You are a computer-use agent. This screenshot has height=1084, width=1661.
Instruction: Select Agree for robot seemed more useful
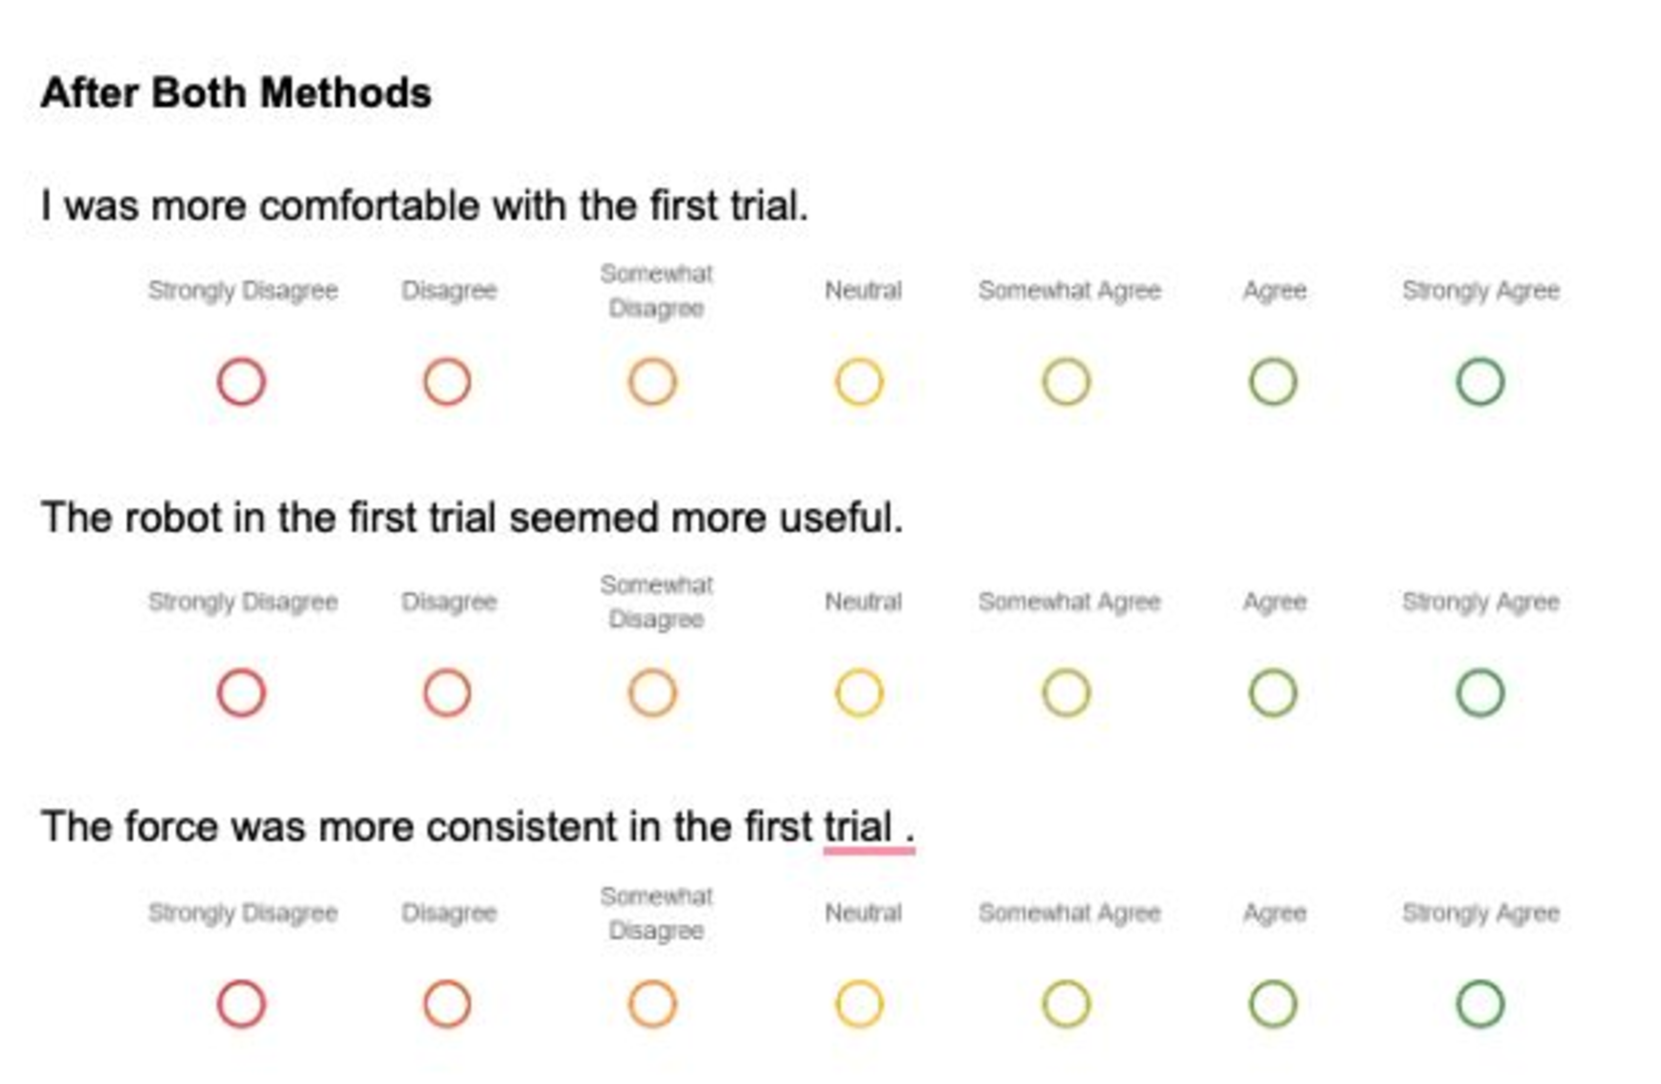click(x=1273, y=693)
